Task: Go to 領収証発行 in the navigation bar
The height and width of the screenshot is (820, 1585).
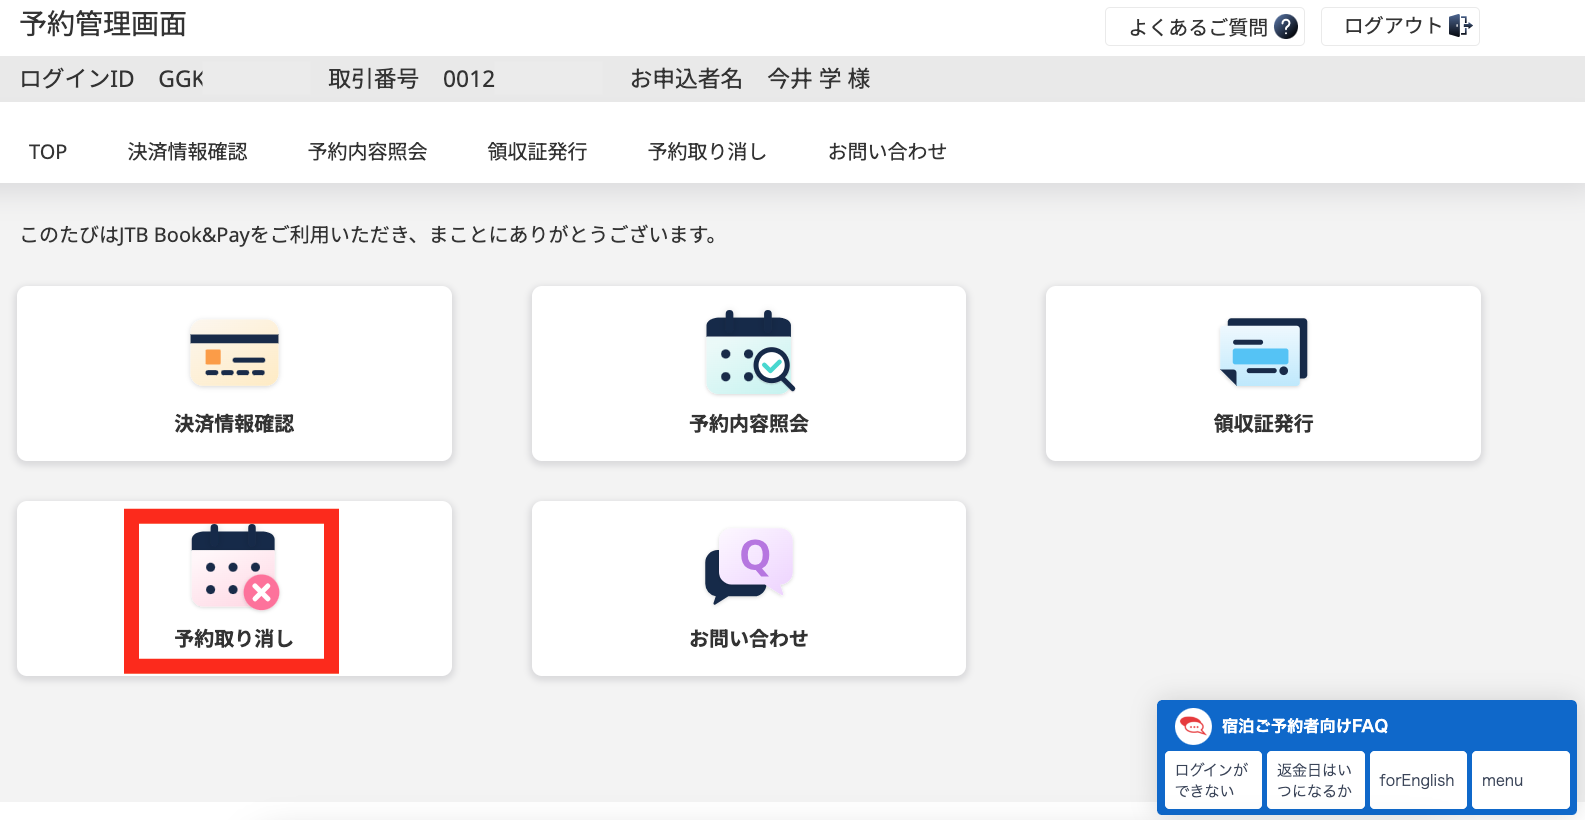Action: coord(538,152)
